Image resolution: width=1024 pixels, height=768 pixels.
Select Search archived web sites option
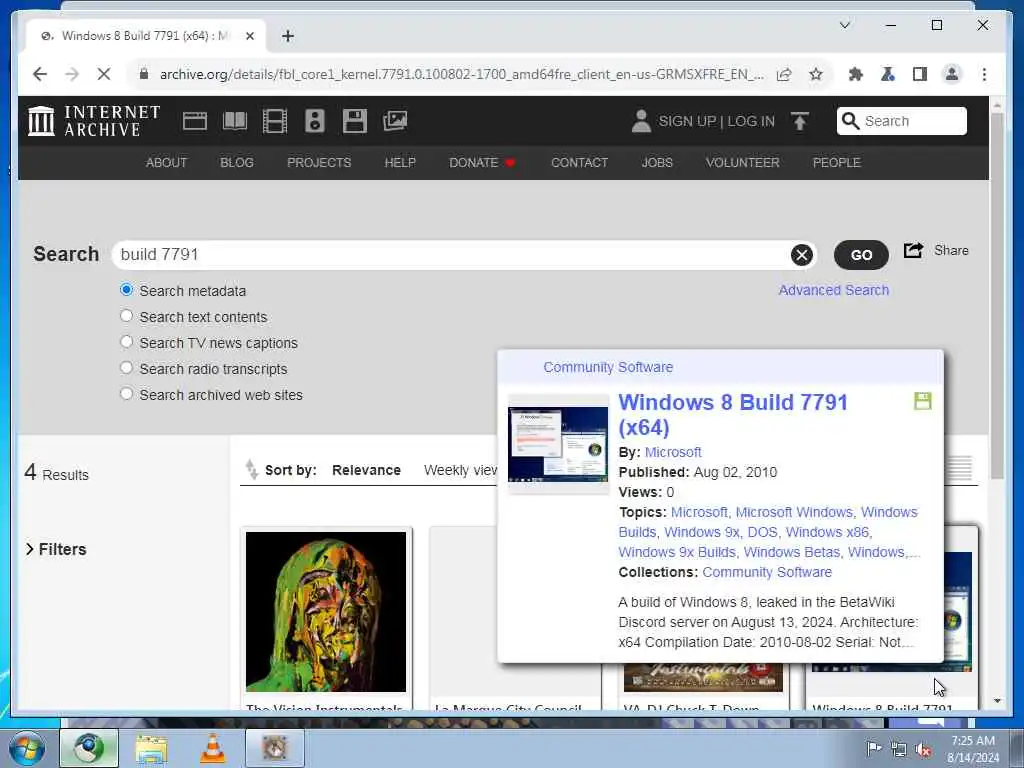[x=127, y=394]
